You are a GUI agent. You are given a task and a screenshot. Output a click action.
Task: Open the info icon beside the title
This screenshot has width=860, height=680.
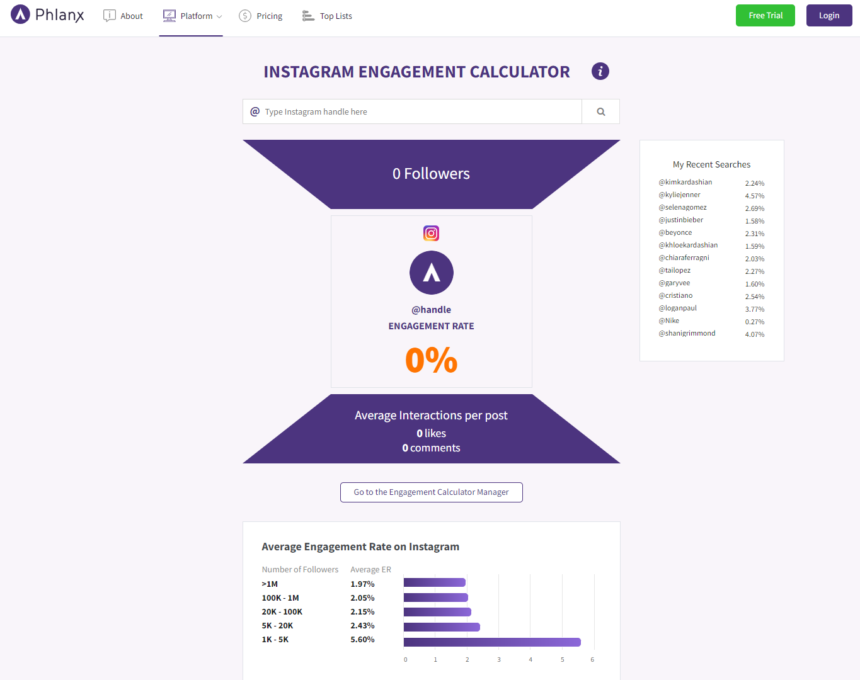[600, 71]
